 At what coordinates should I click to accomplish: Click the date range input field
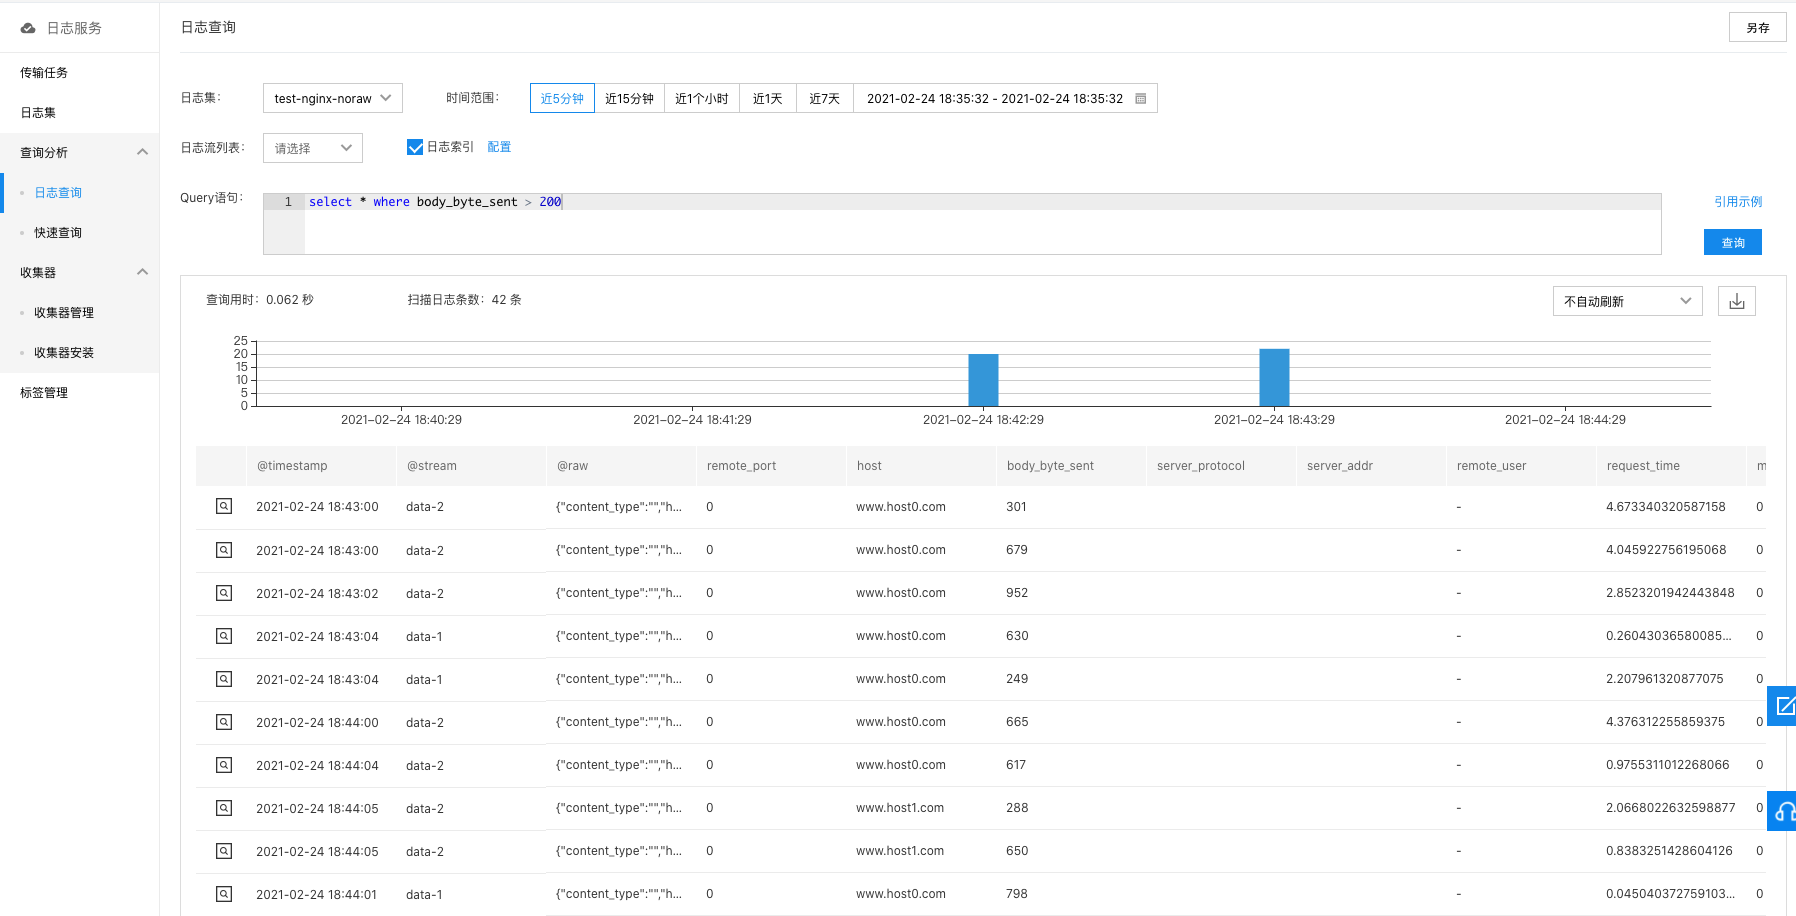pyautogui.click(x=1005, y=98)
